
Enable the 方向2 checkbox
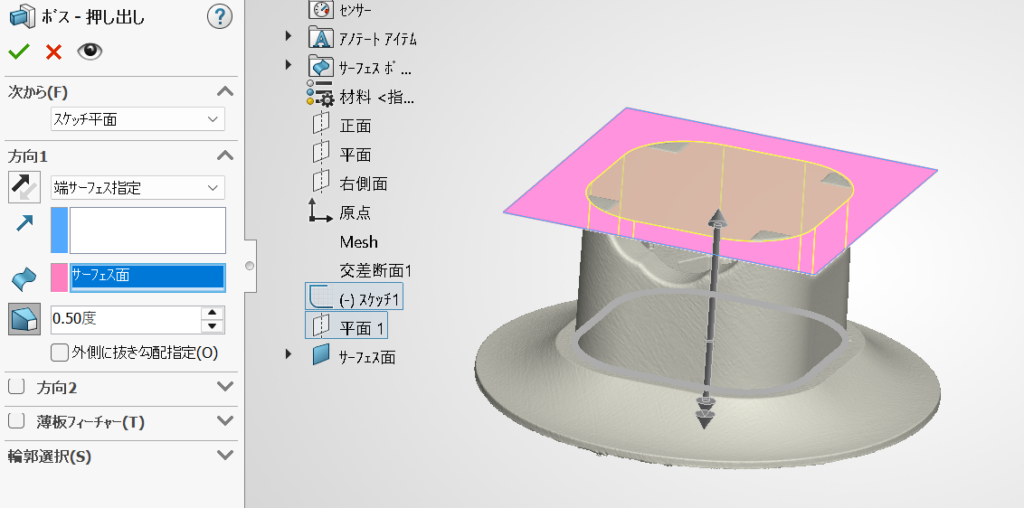pyautogui.click(x=15, y=387)
